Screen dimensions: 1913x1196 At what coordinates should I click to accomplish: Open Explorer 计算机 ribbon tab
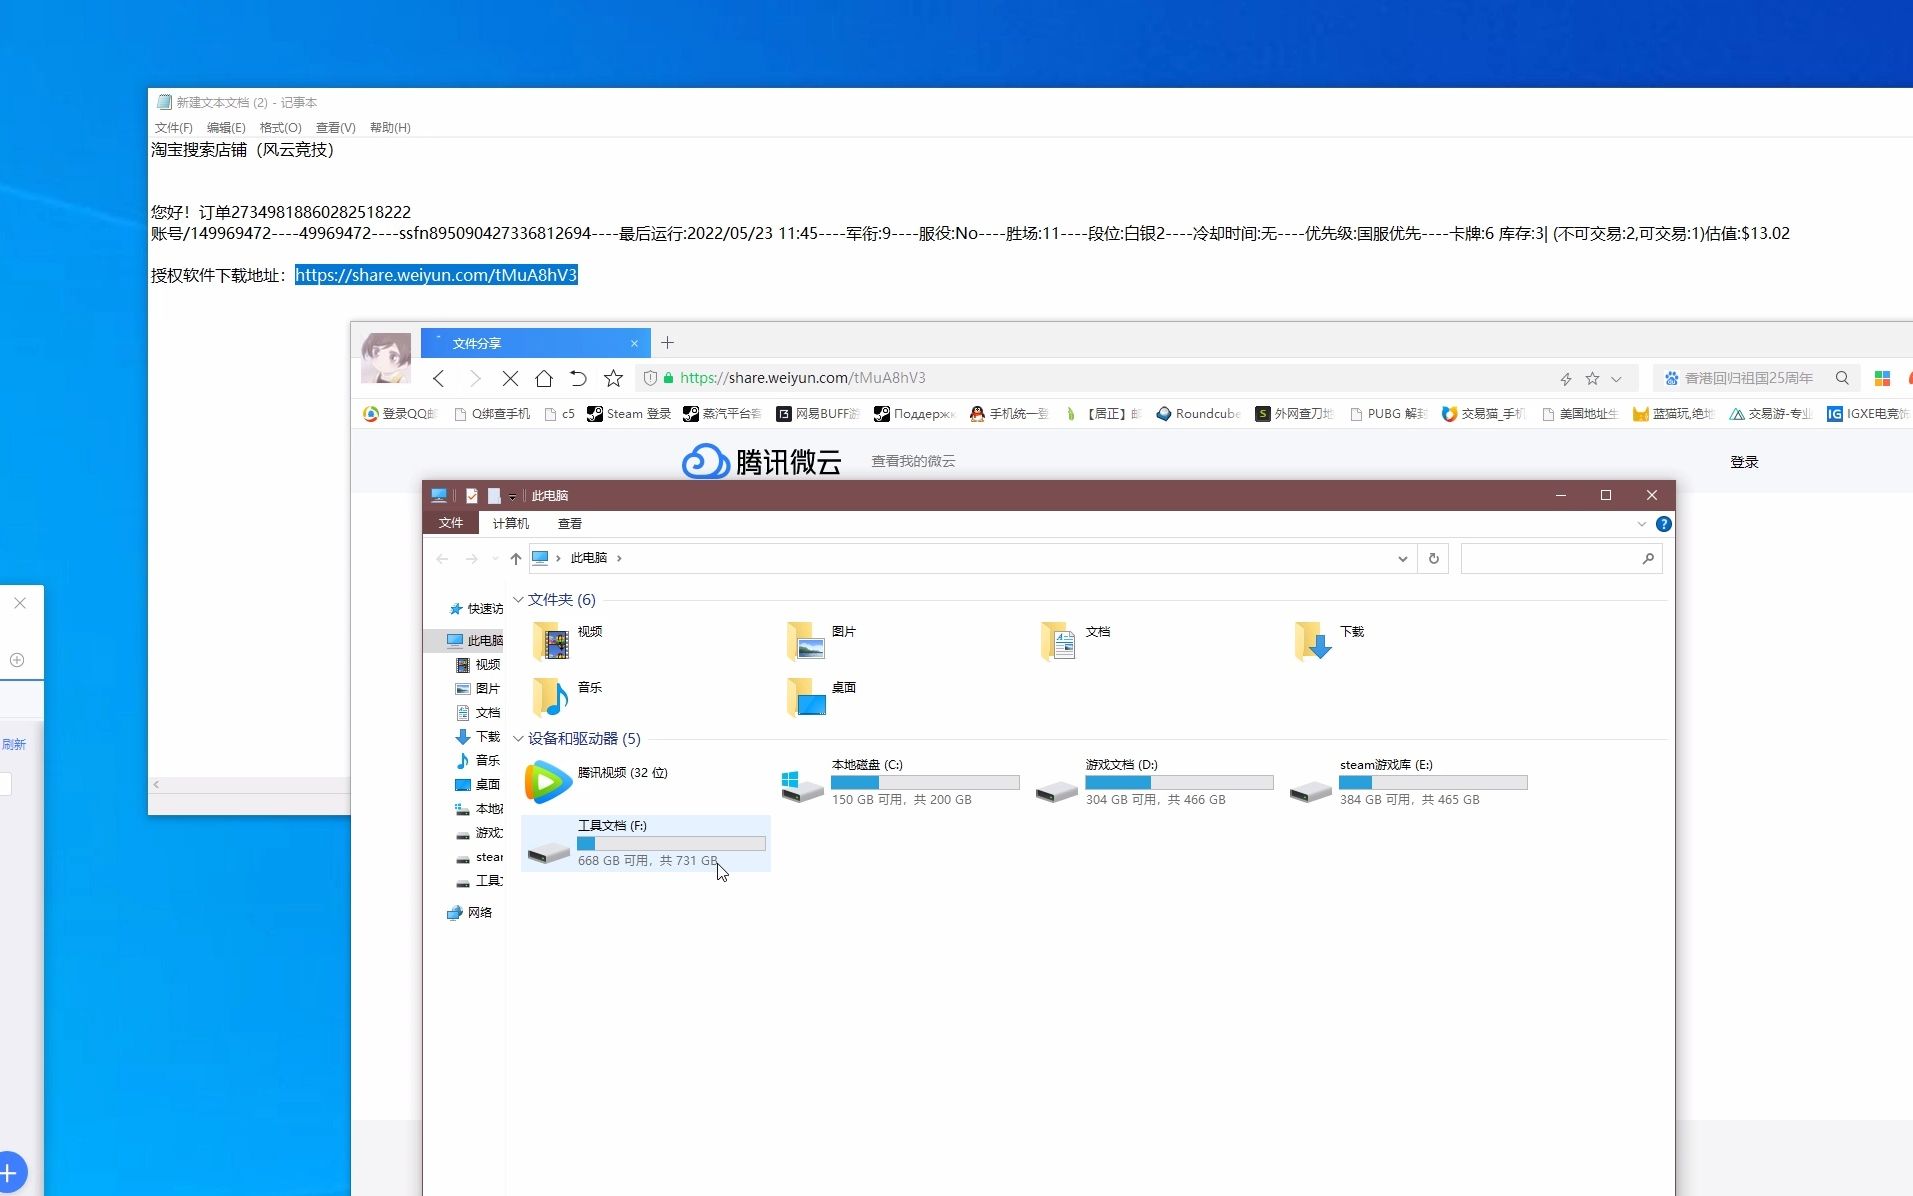tap(511, 523)
